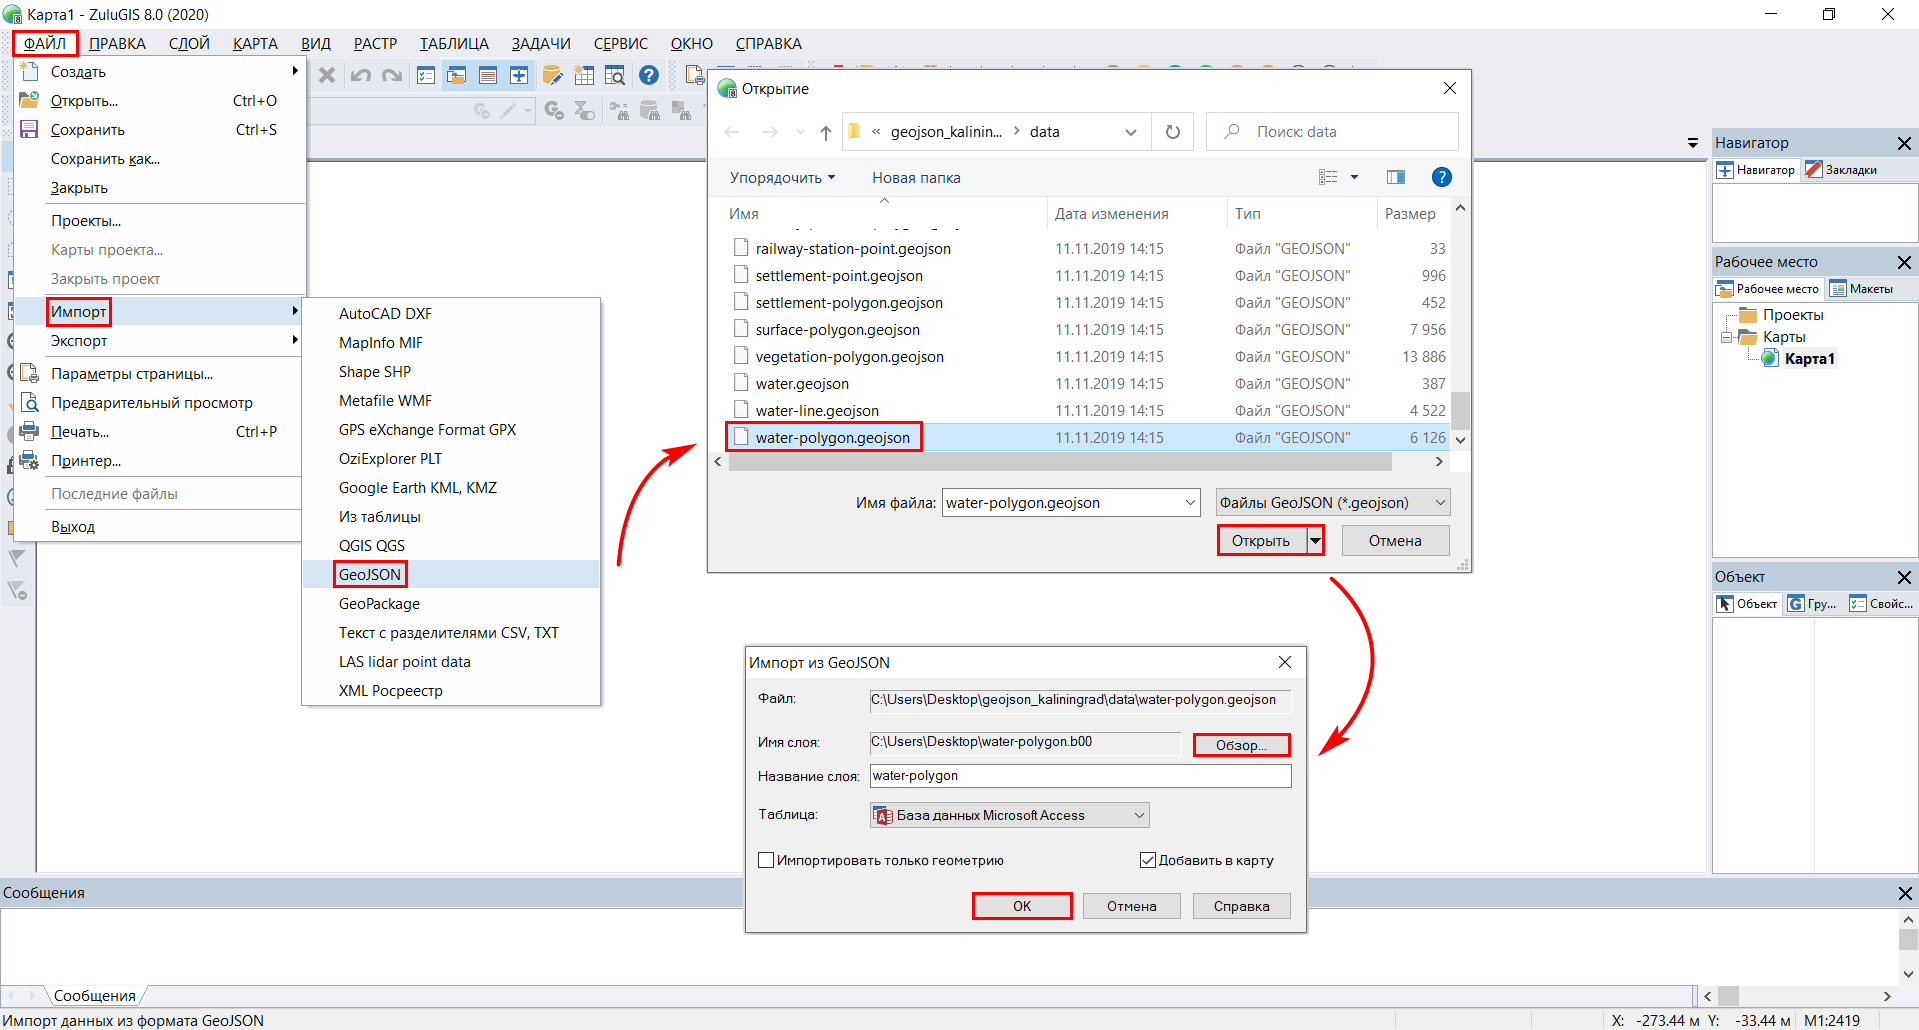Screen dimensions: 1919x1030
Task: Uncheck the 'Добавить в карту' checkbox
Action: [1148, 860]
